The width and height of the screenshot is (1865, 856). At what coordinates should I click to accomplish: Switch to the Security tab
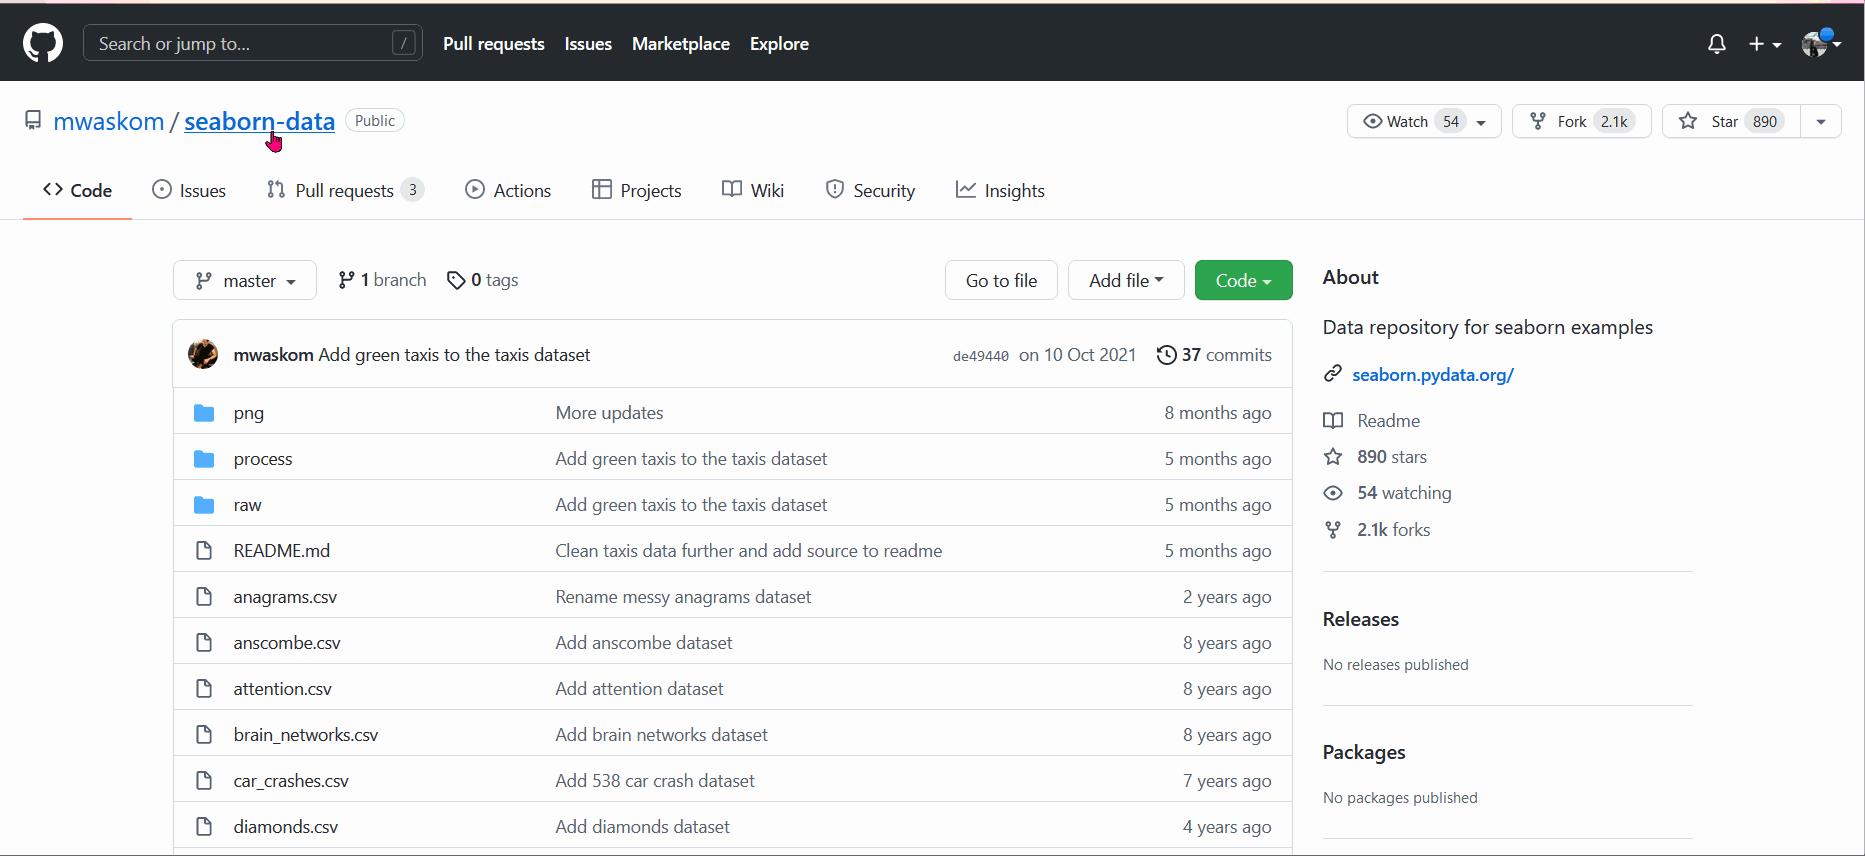870,190
